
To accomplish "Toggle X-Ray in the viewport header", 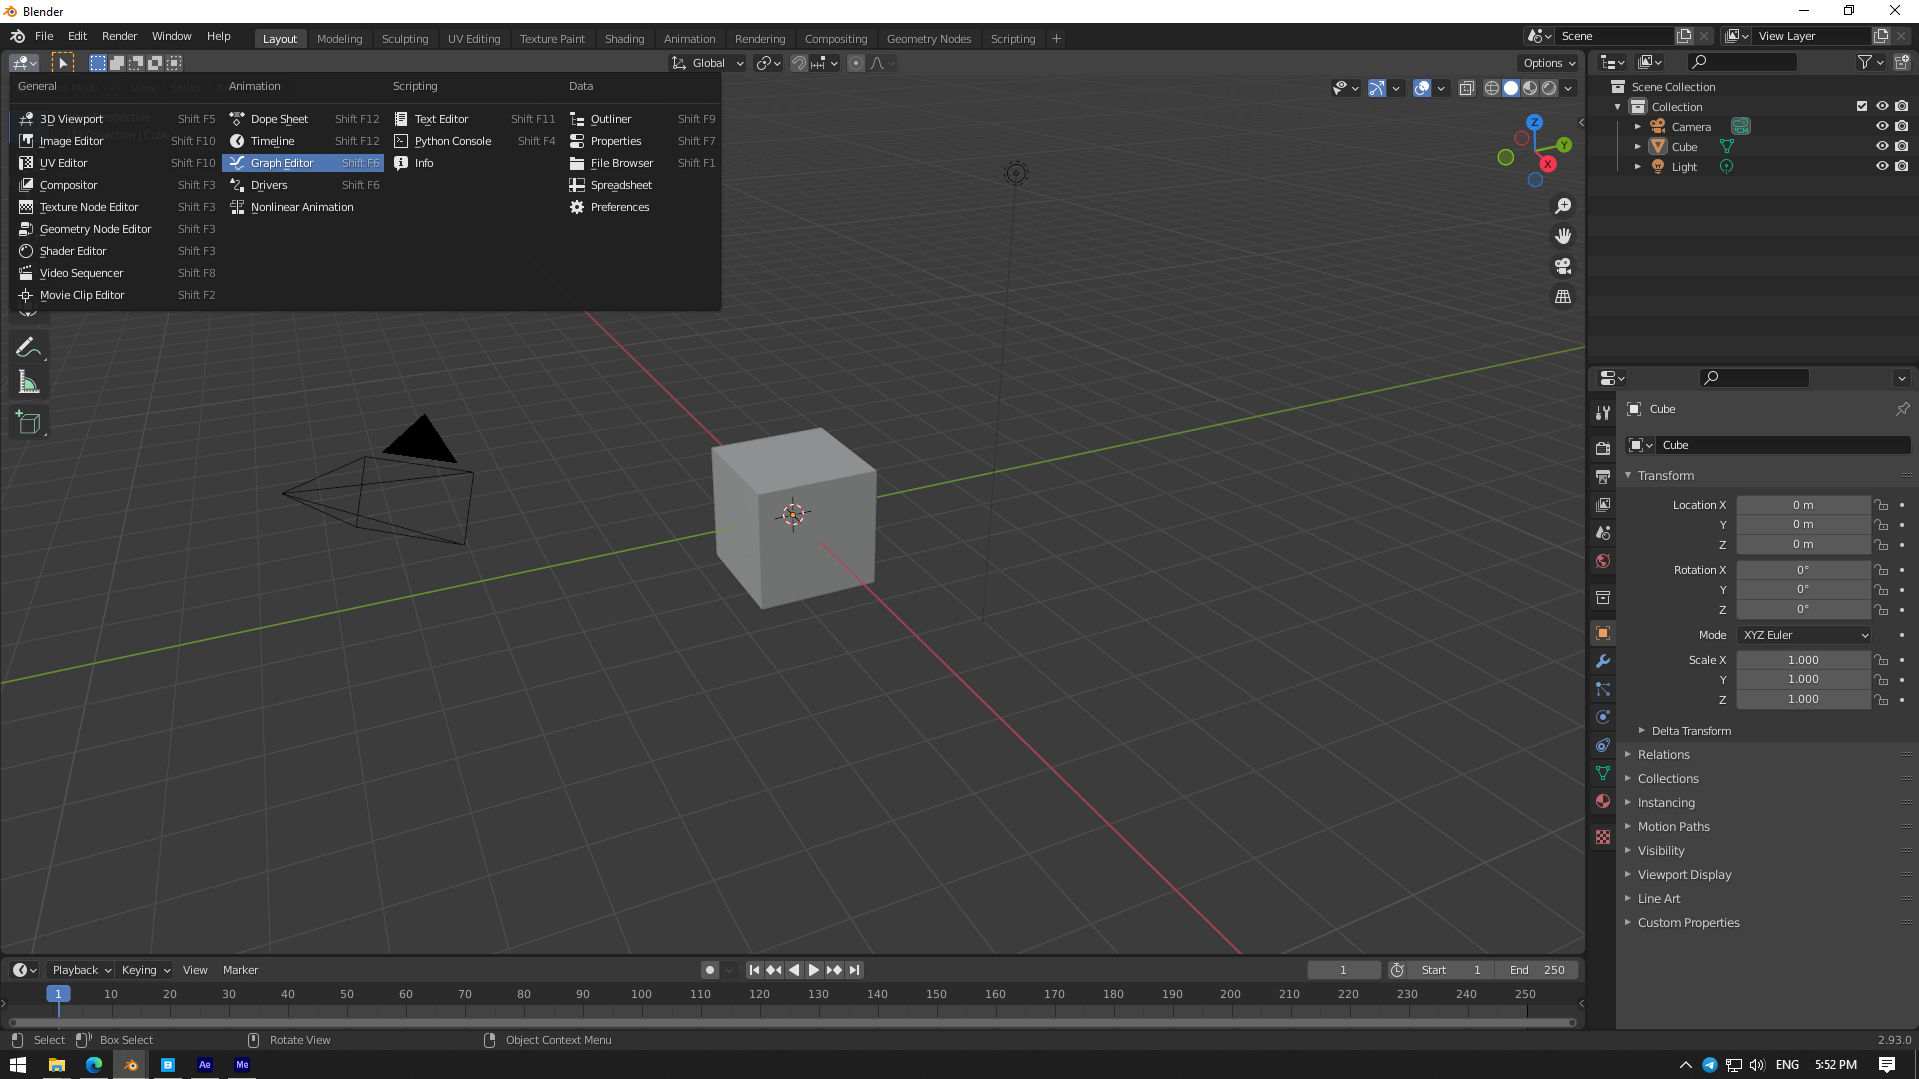I will tap(1466, 88).
